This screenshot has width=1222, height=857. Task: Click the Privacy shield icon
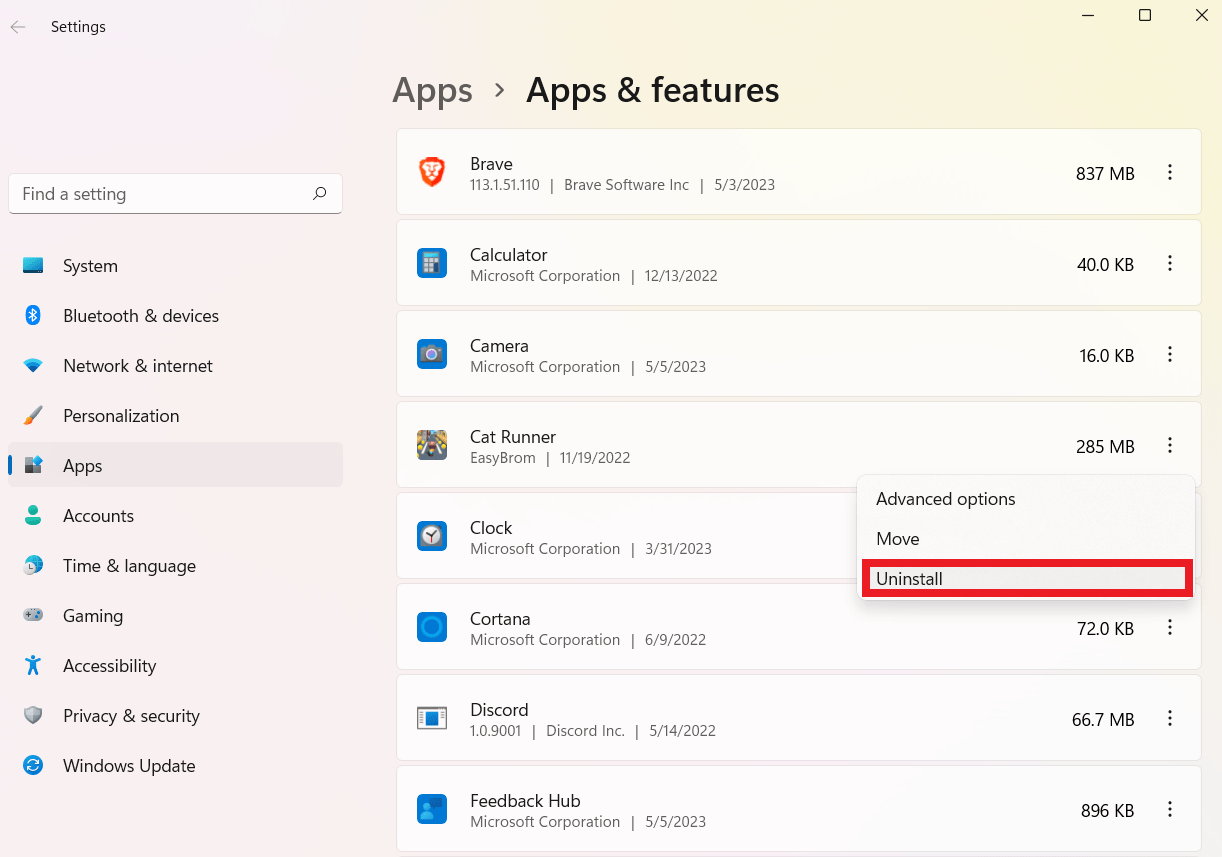[x=33, y=716]
